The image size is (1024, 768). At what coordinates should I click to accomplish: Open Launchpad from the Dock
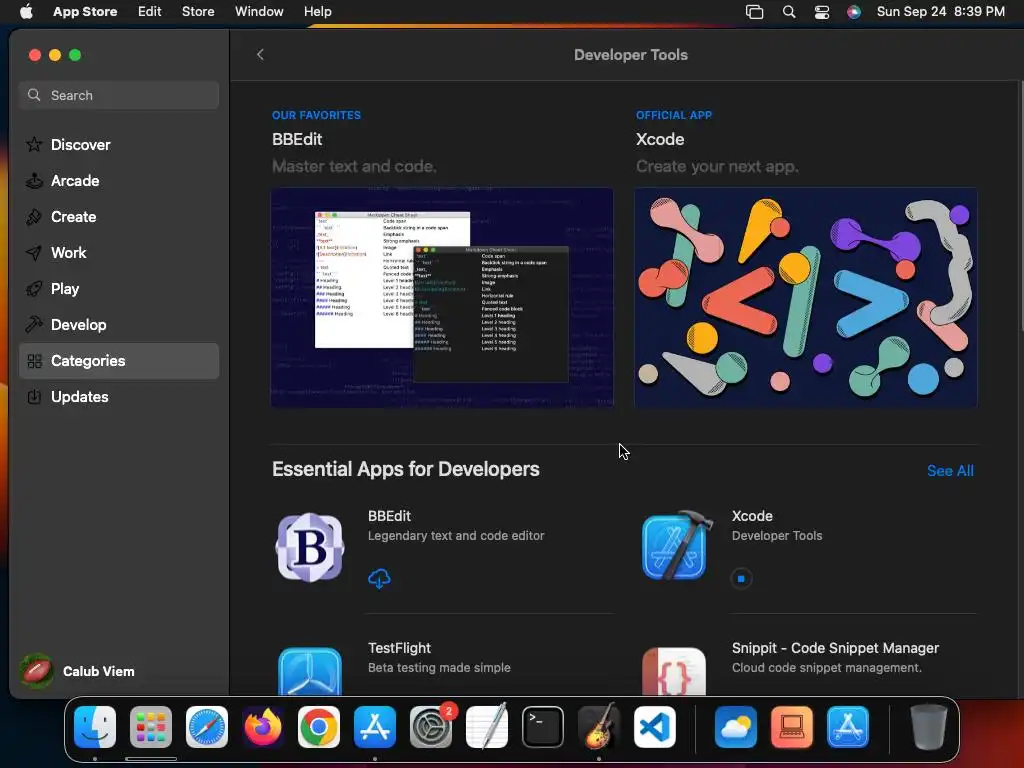151,727
